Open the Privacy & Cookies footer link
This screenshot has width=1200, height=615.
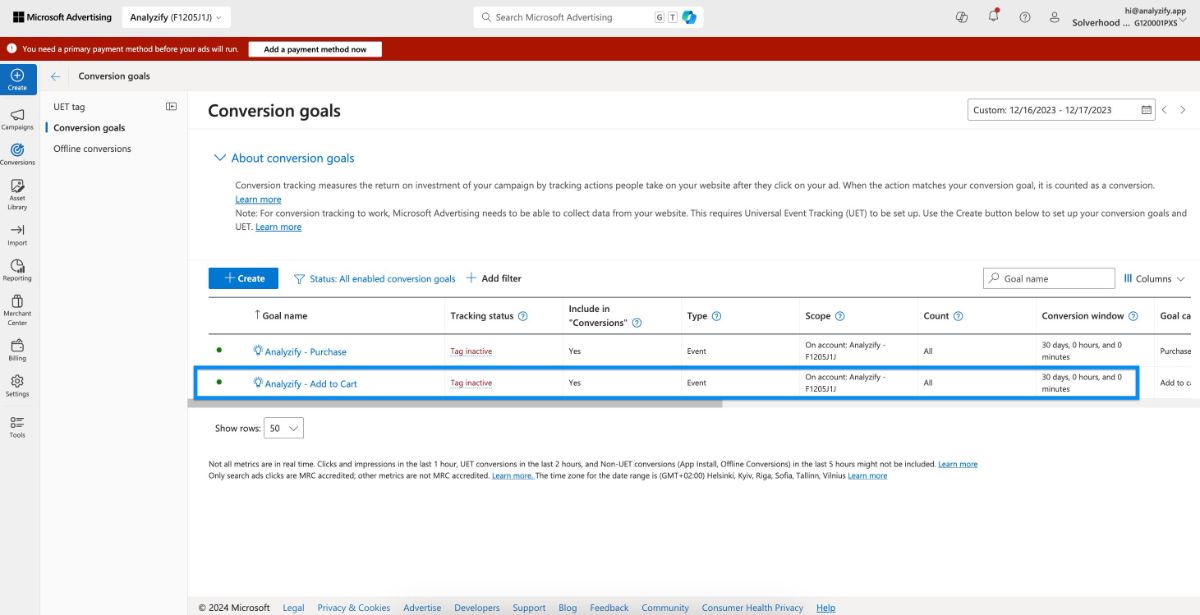coord(354,608)
